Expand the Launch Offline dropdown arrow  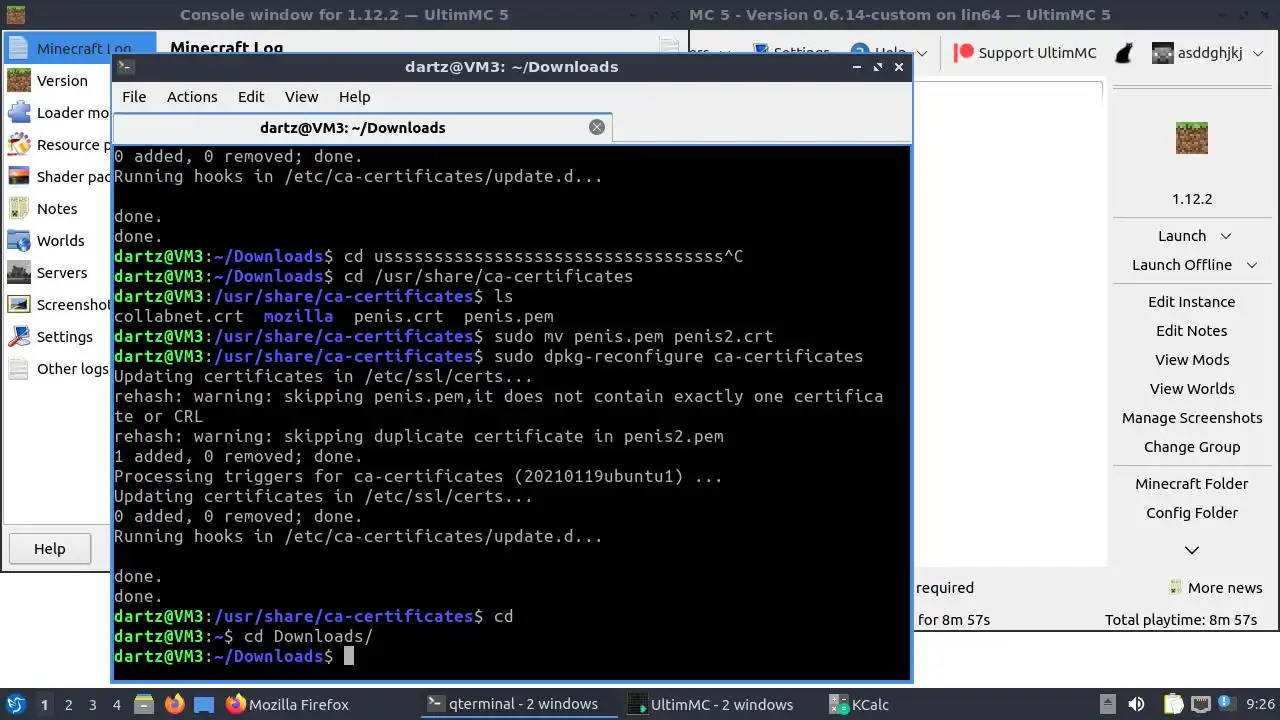[x=1252, y=265]
